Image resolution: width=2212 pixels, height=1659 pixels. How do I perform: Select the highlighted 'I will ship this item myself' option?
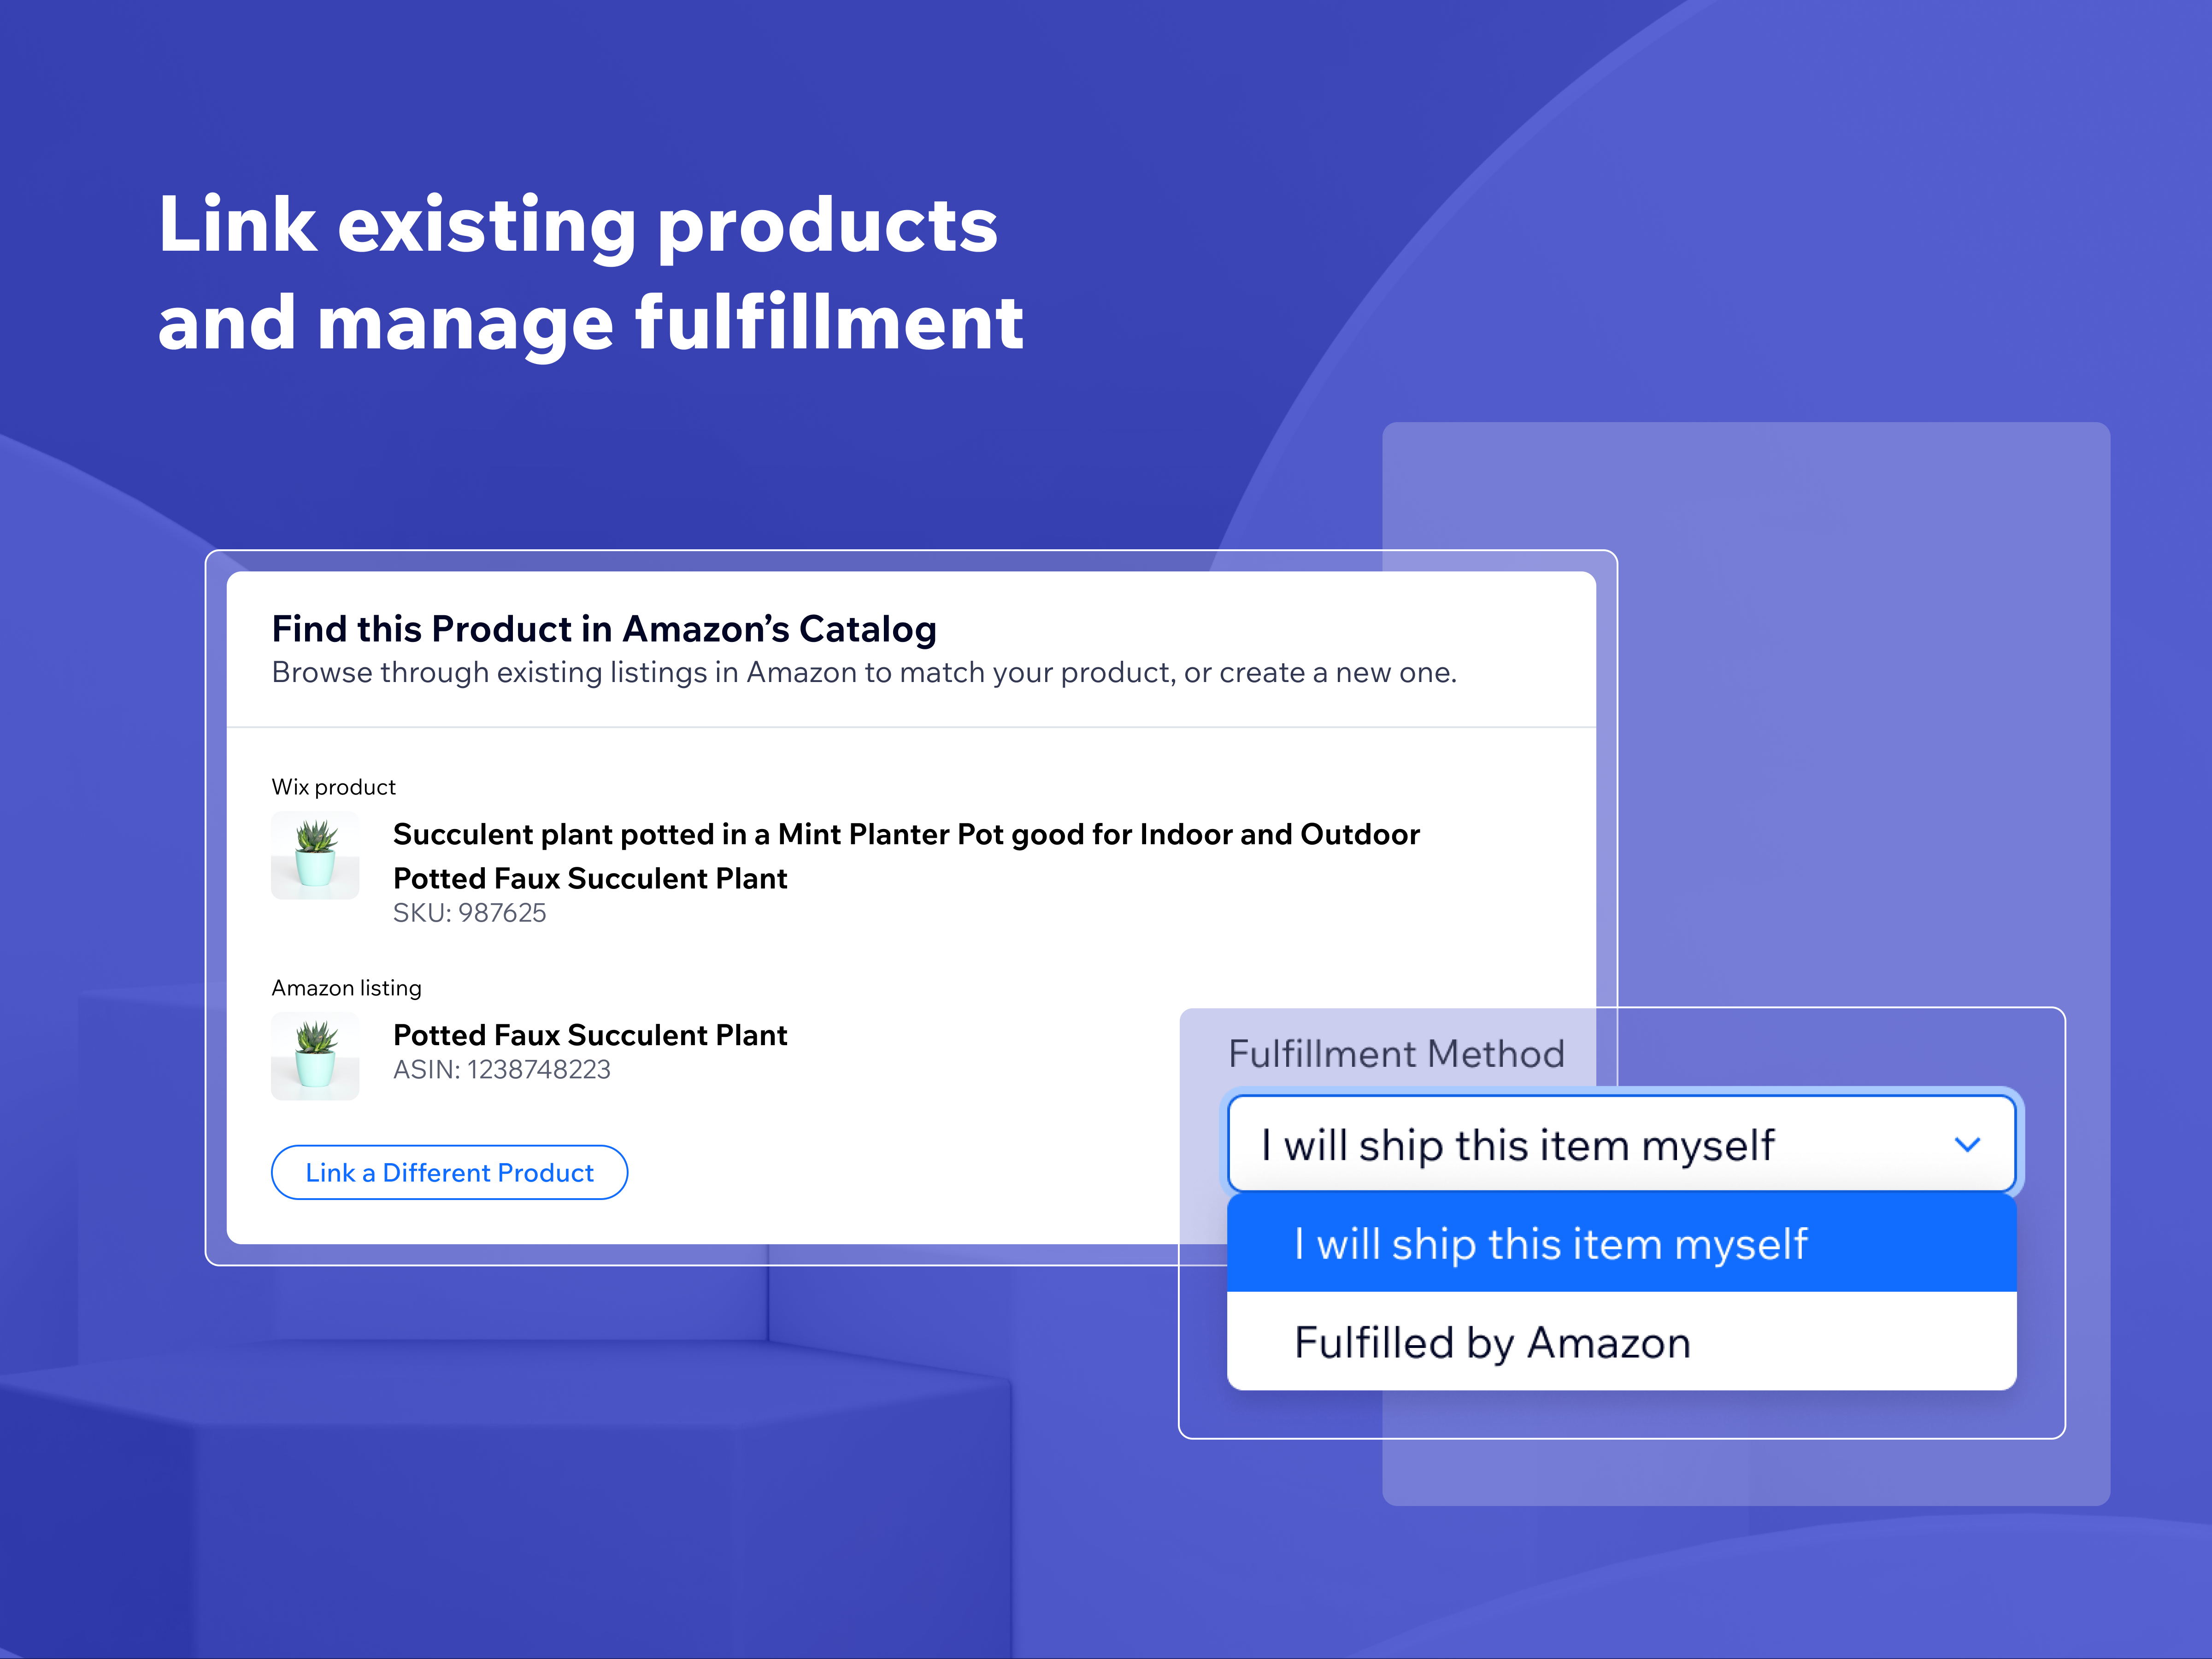click(1621, 1243)
